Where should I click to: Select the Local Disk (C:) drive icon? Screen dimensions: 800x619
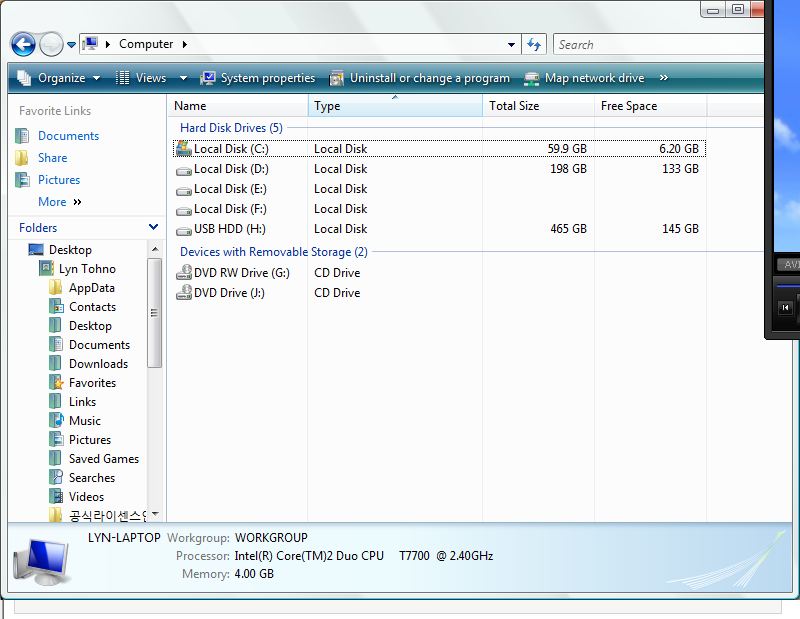click(x=184, y=149)
